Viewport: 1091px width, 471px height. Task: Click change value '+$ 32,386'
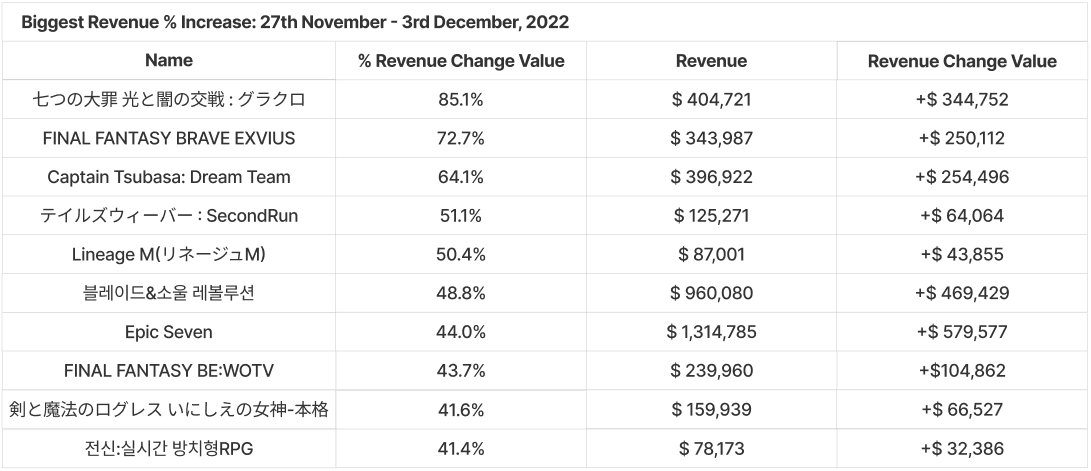(962, 448)
